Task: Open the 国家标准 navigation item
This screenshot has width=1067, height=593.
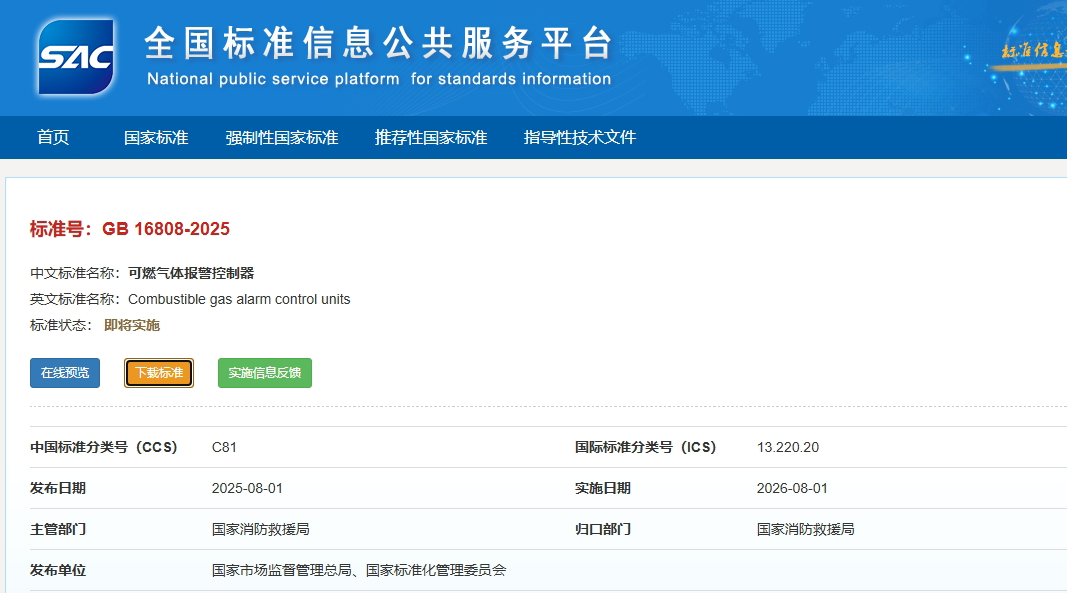Action: 156,138
